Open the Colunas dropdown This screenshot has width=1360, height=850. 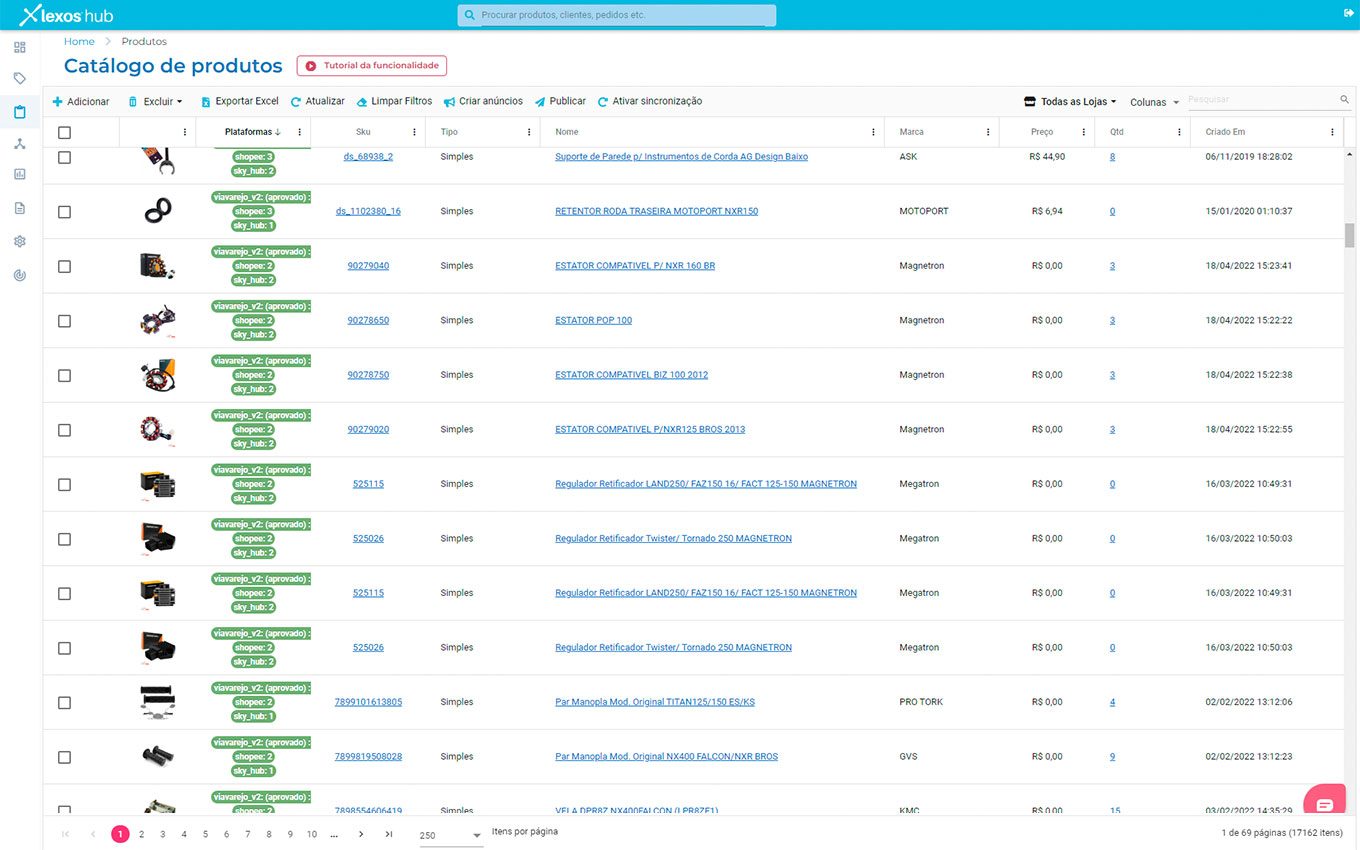tap(1155, 102)
